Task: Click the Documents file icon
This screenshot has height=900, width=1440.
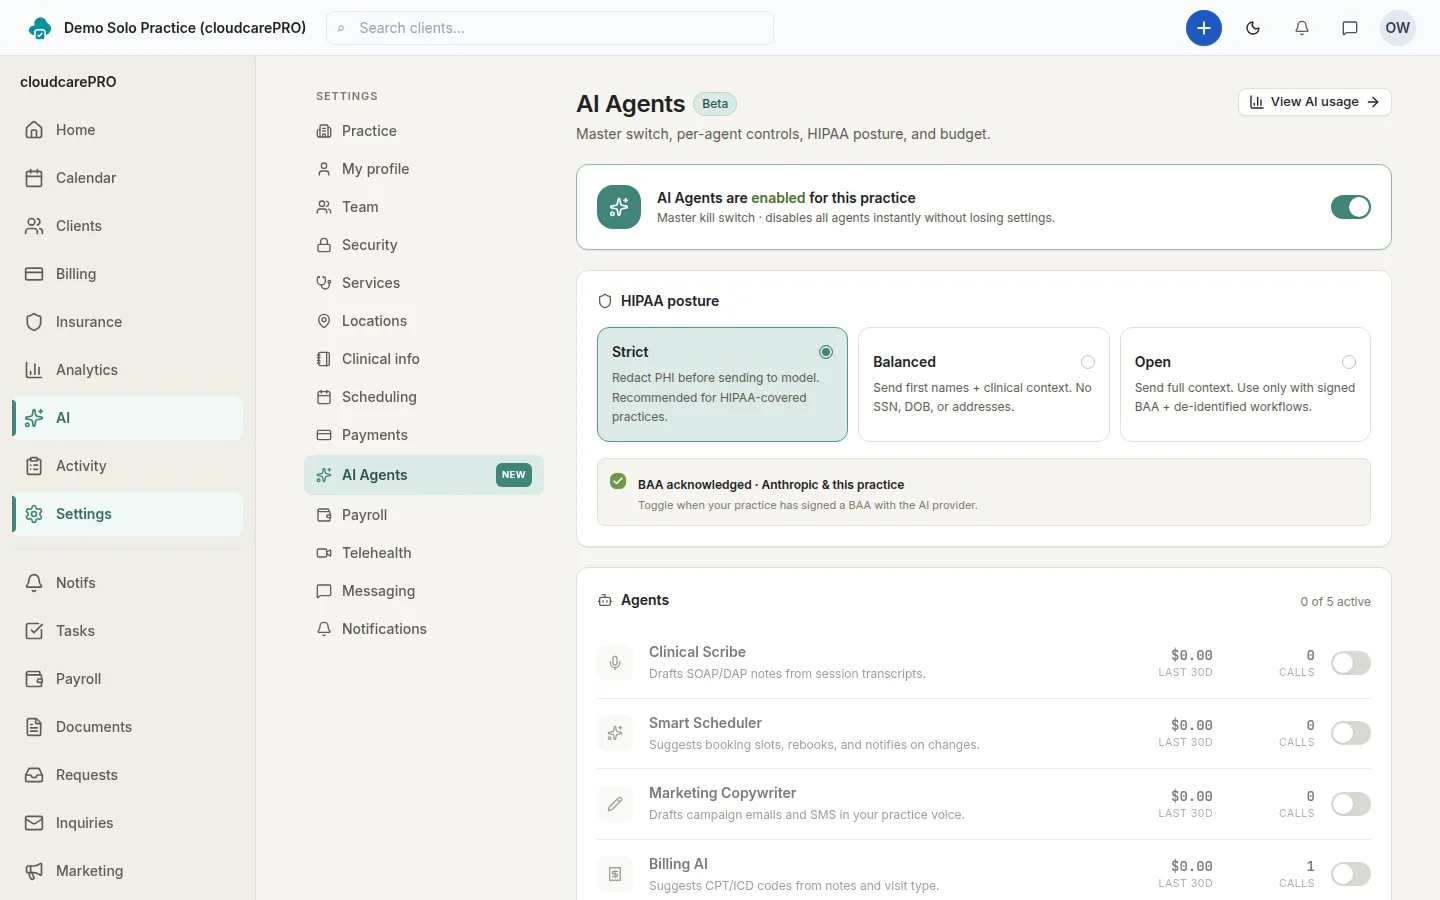Action: [x=34, y=727]
